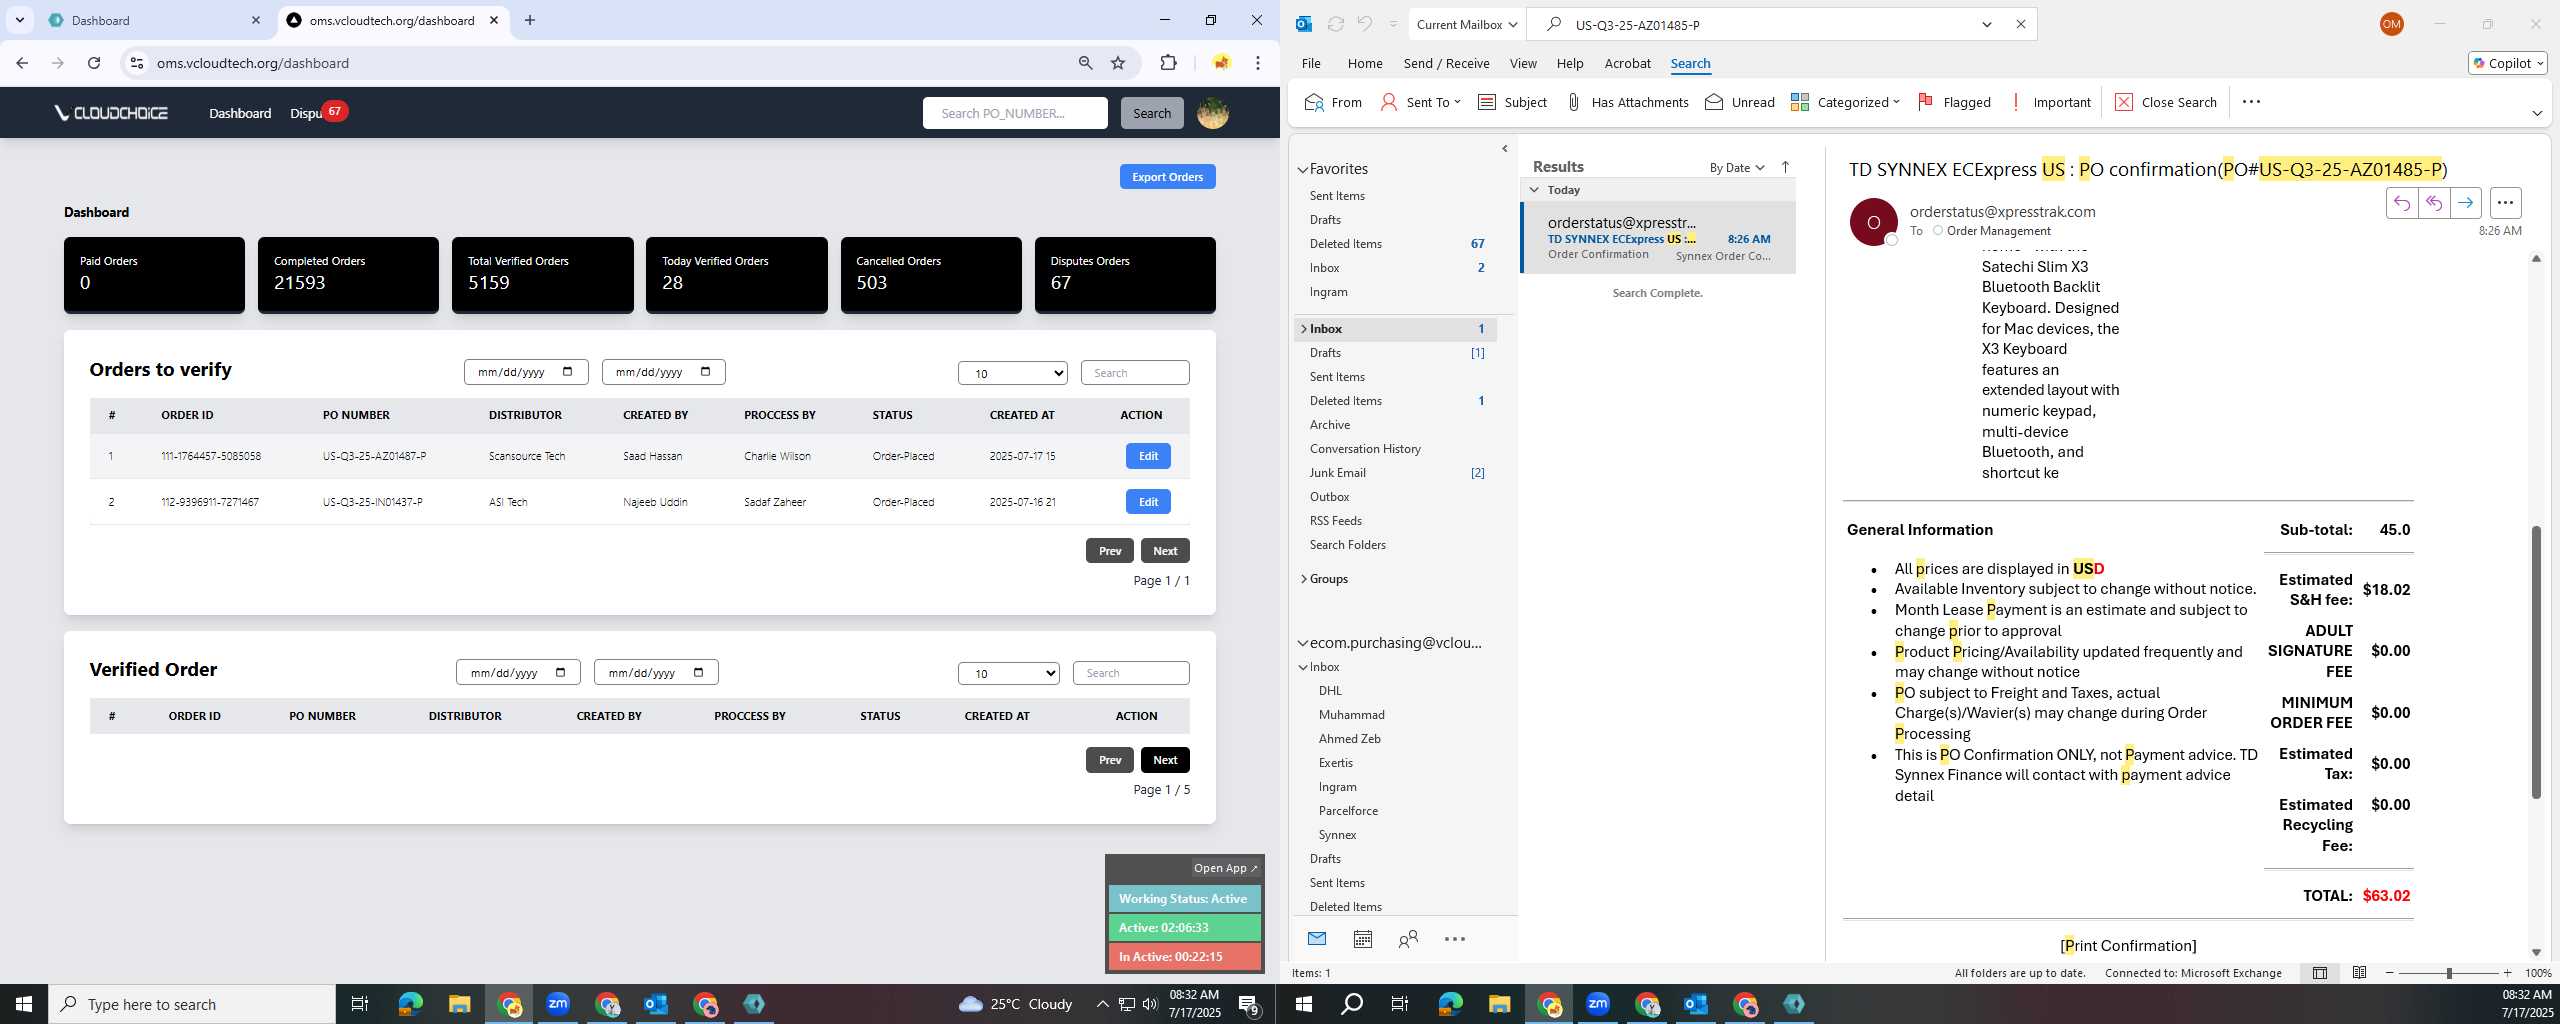Edit order US-Q3-25-AZ01487-P
Viewport: 2560px width, 1024px height.
click(1148, 456)
